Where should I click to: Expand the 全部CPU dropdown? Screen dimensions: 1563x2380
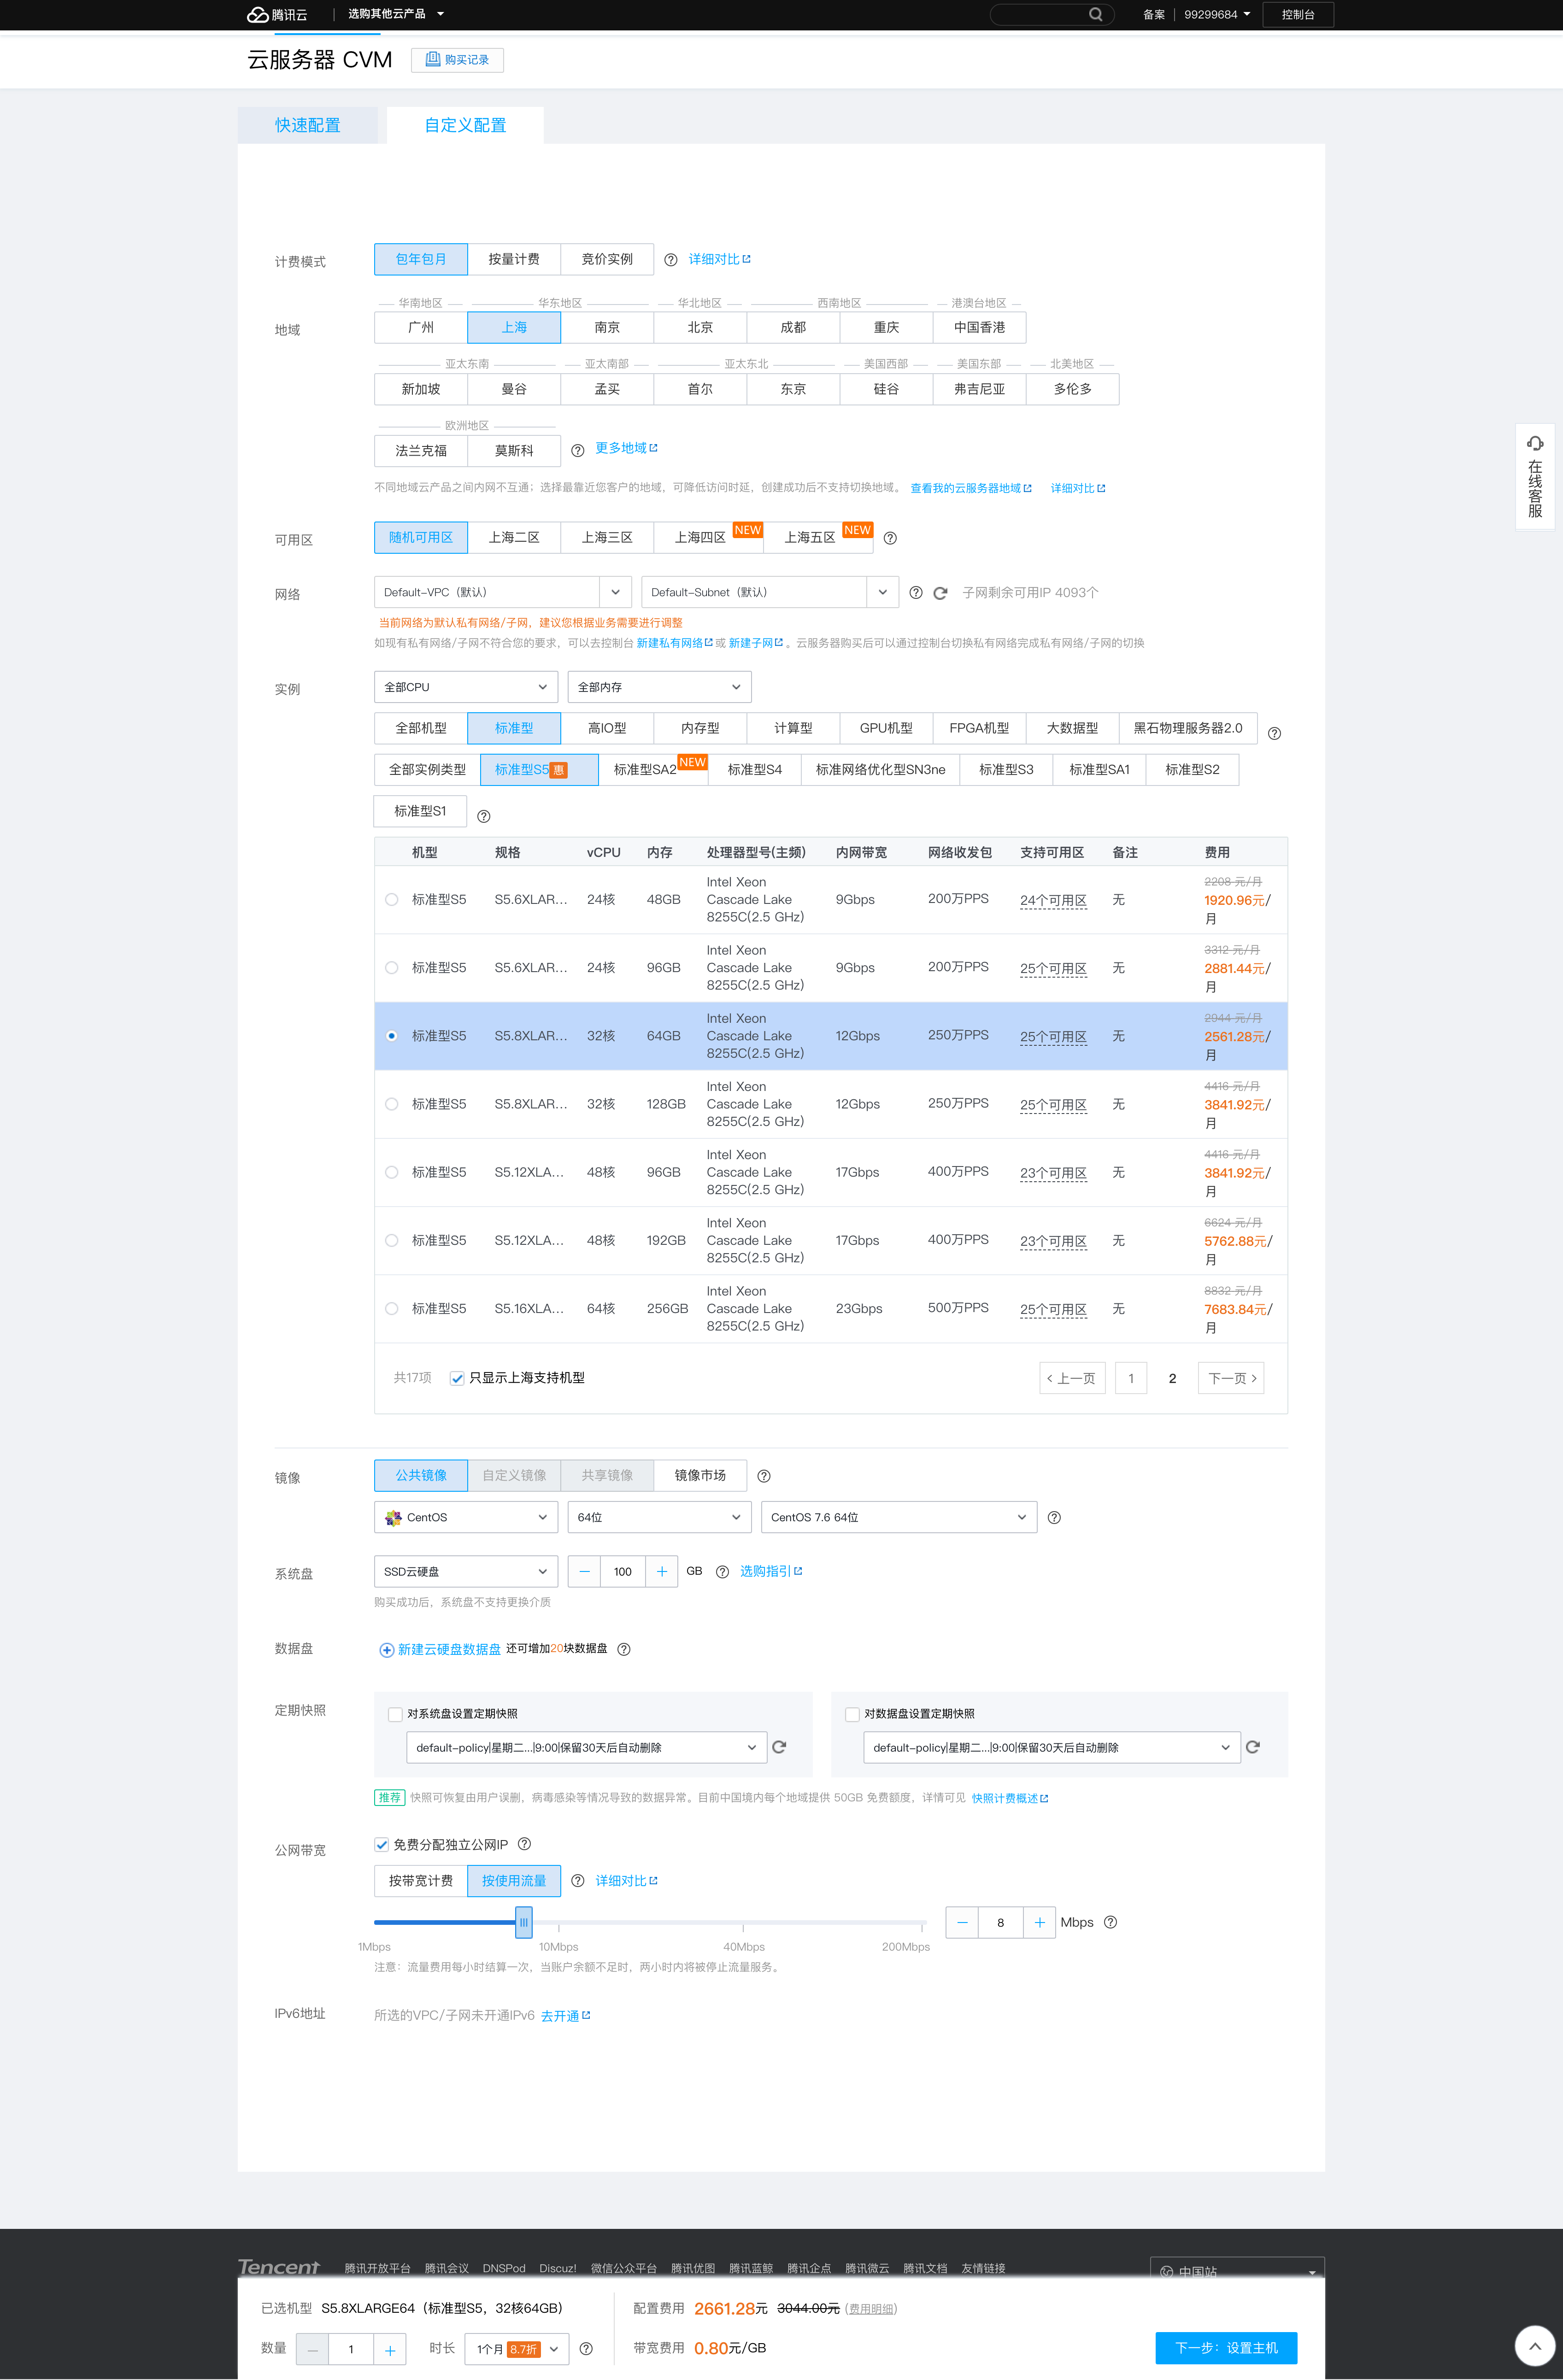(466, 687)
